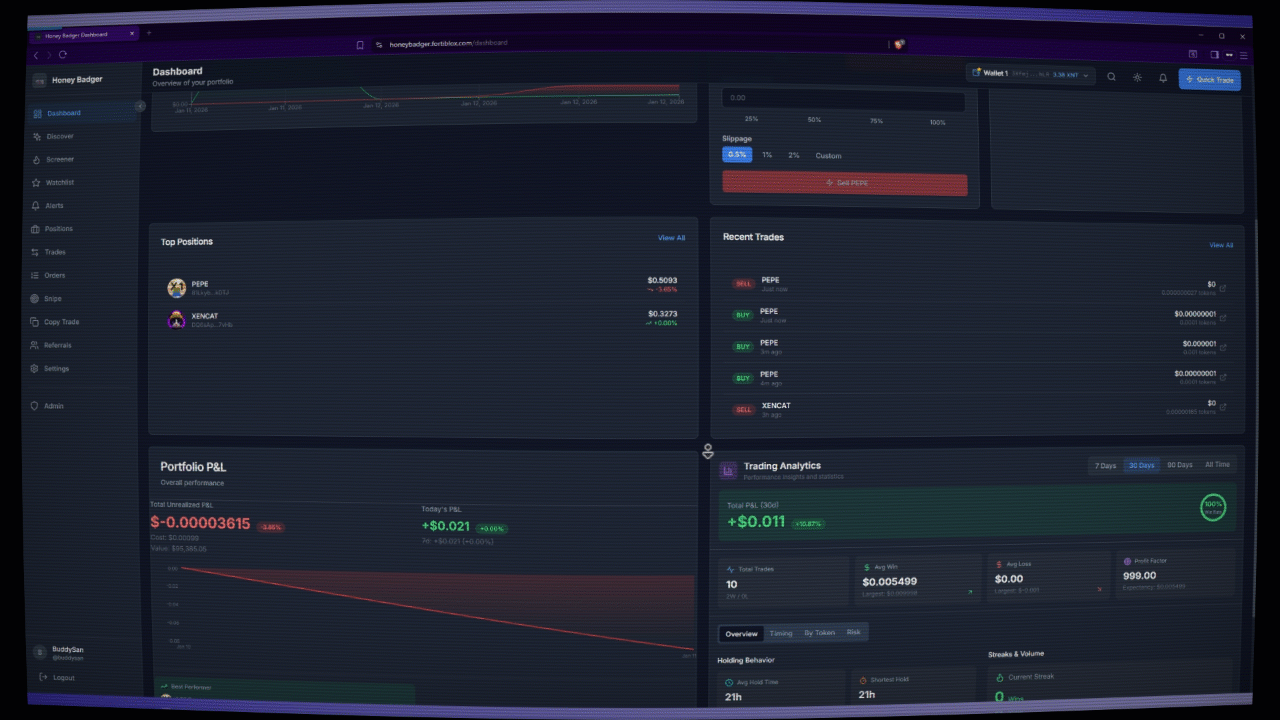Open the Risk tab under Trading Analytics
This screenshot has height=720, width=1280.
click(x=854, y=632)
